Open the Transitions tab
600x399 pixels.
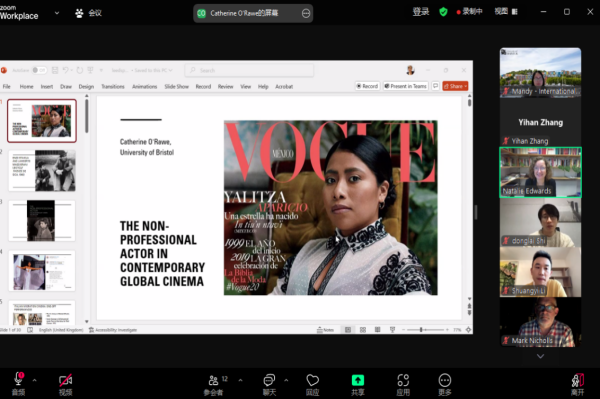click(113, 86)
